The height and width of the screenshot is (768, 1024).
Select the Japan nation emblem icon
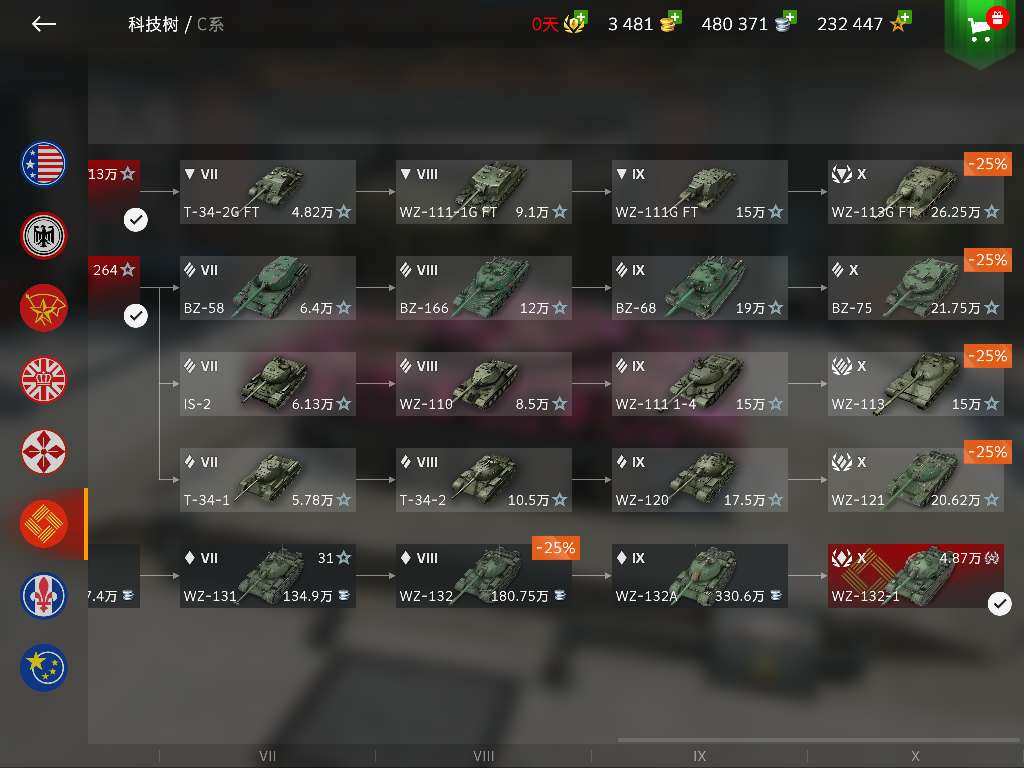pos(43,451)
